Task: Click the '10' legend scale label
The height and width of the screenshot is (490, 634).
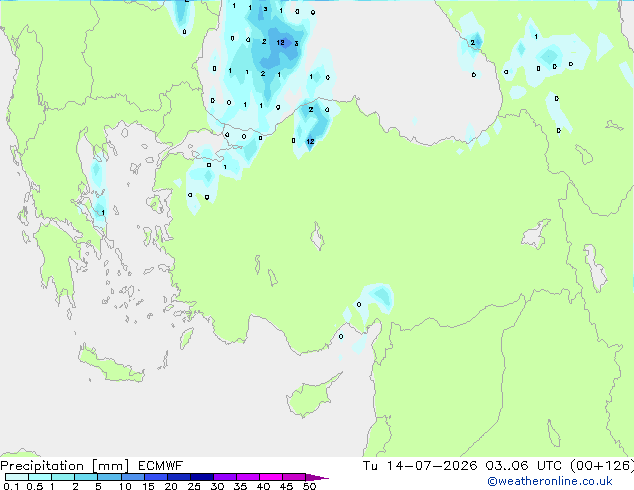Action: coord(125,486)
